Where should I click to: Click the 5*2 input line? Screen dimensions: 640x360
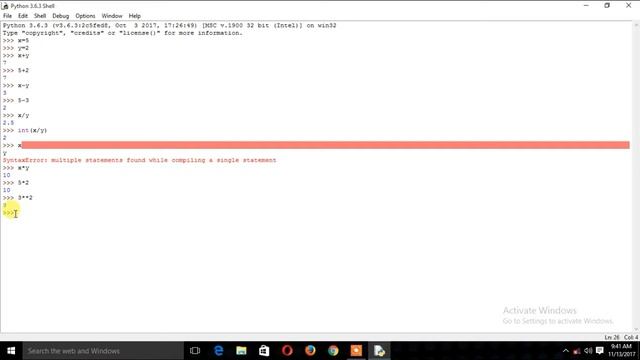[x=16, y=183]
